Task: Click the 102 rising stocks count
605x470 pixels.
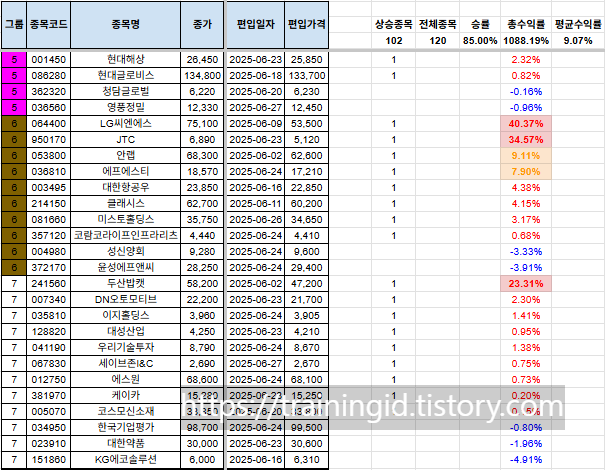Action: [x=394, y=41]
